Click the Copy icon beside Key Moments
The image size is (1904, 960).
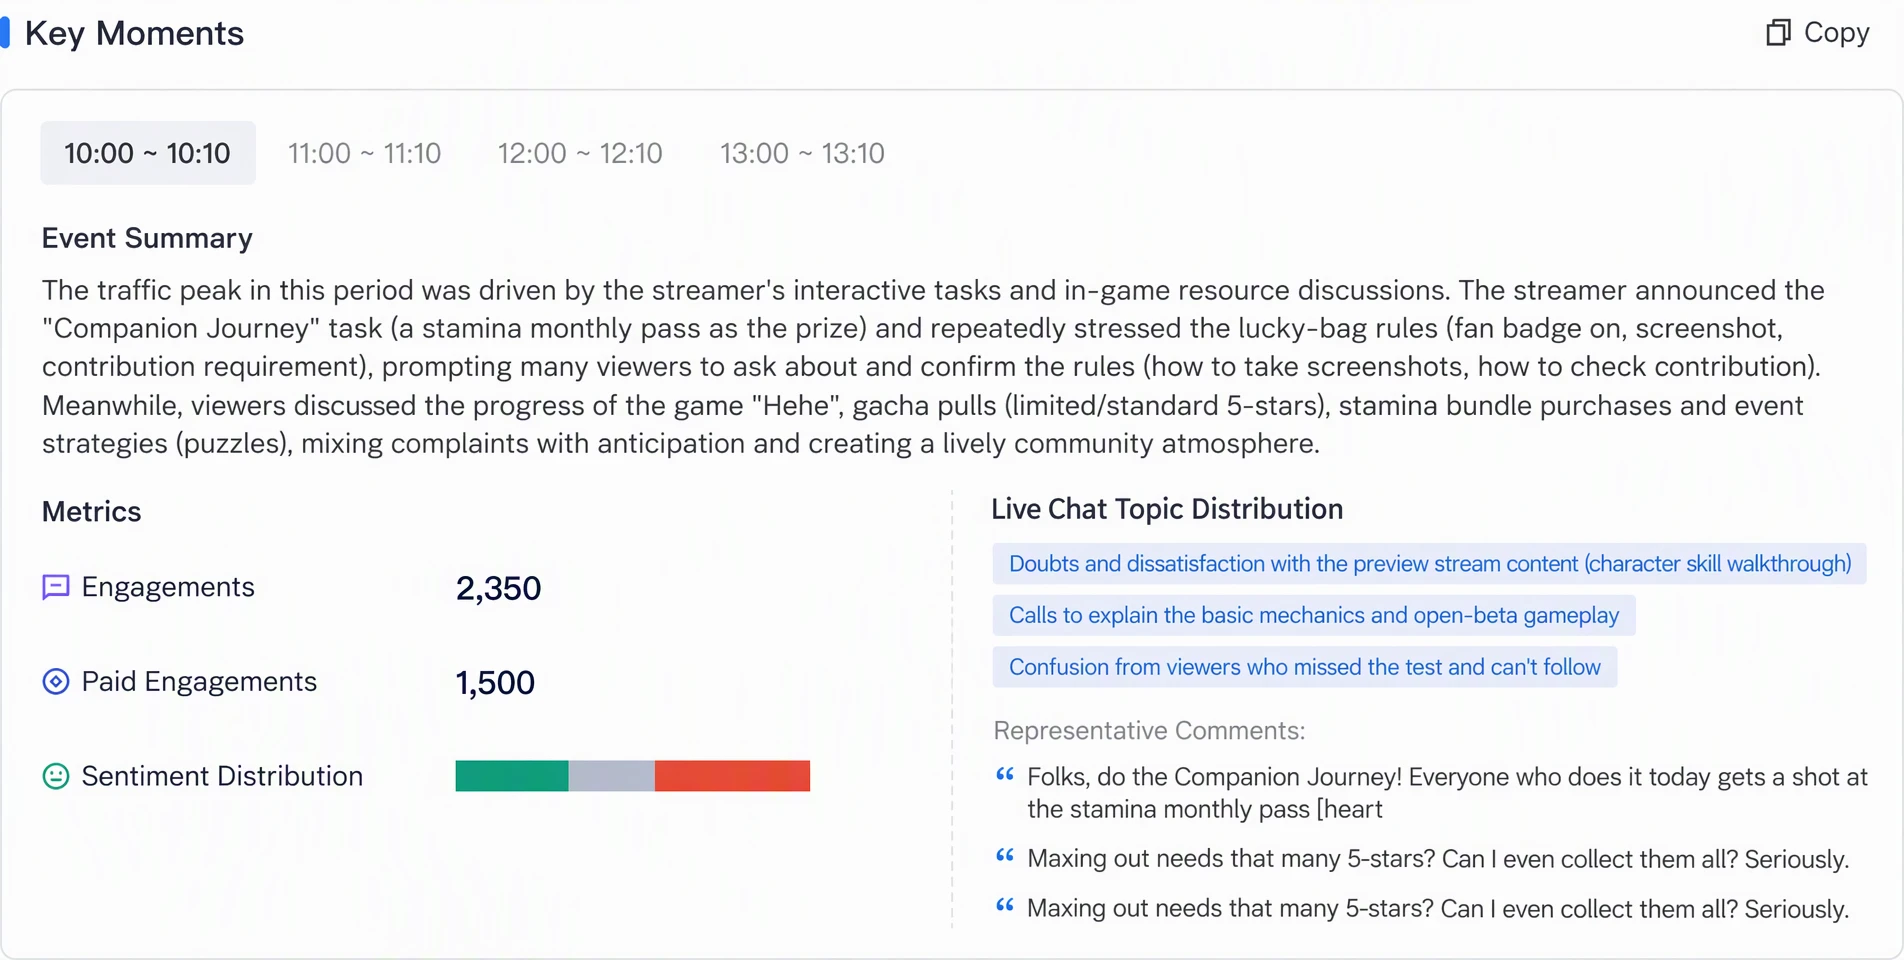coord(1778,33)
